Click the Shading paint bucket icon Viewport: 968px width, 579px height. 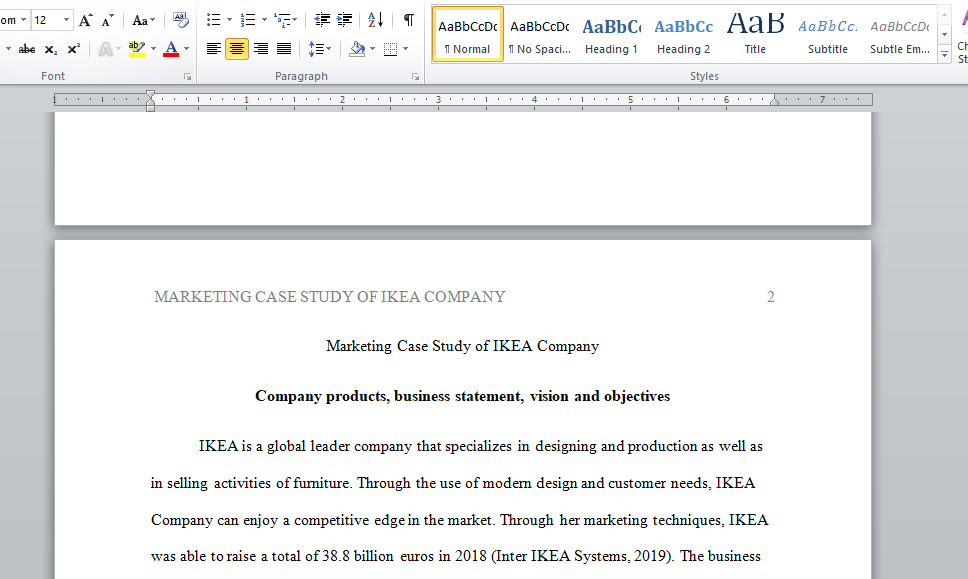click(x=357, y=49)
